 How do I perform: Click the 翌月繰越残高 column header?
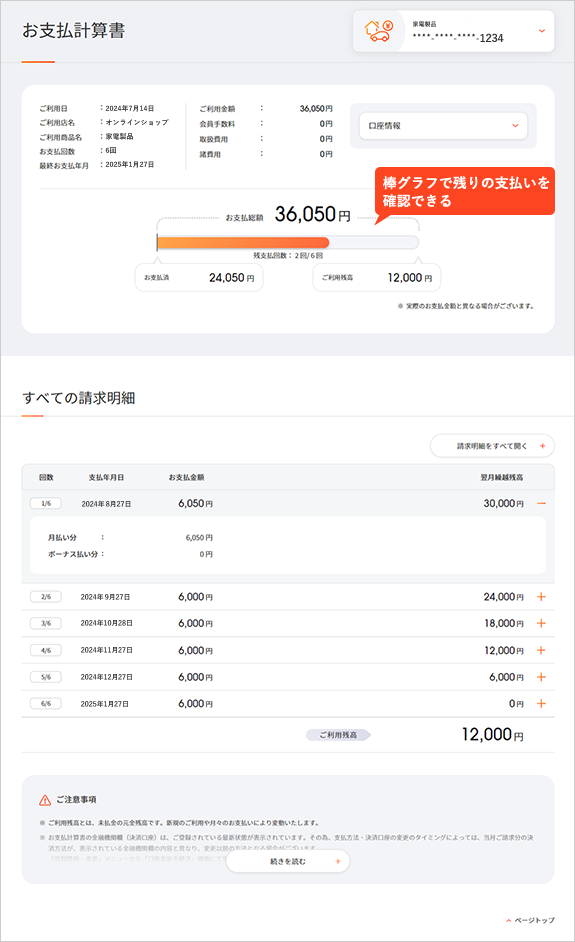coord(502,478)
